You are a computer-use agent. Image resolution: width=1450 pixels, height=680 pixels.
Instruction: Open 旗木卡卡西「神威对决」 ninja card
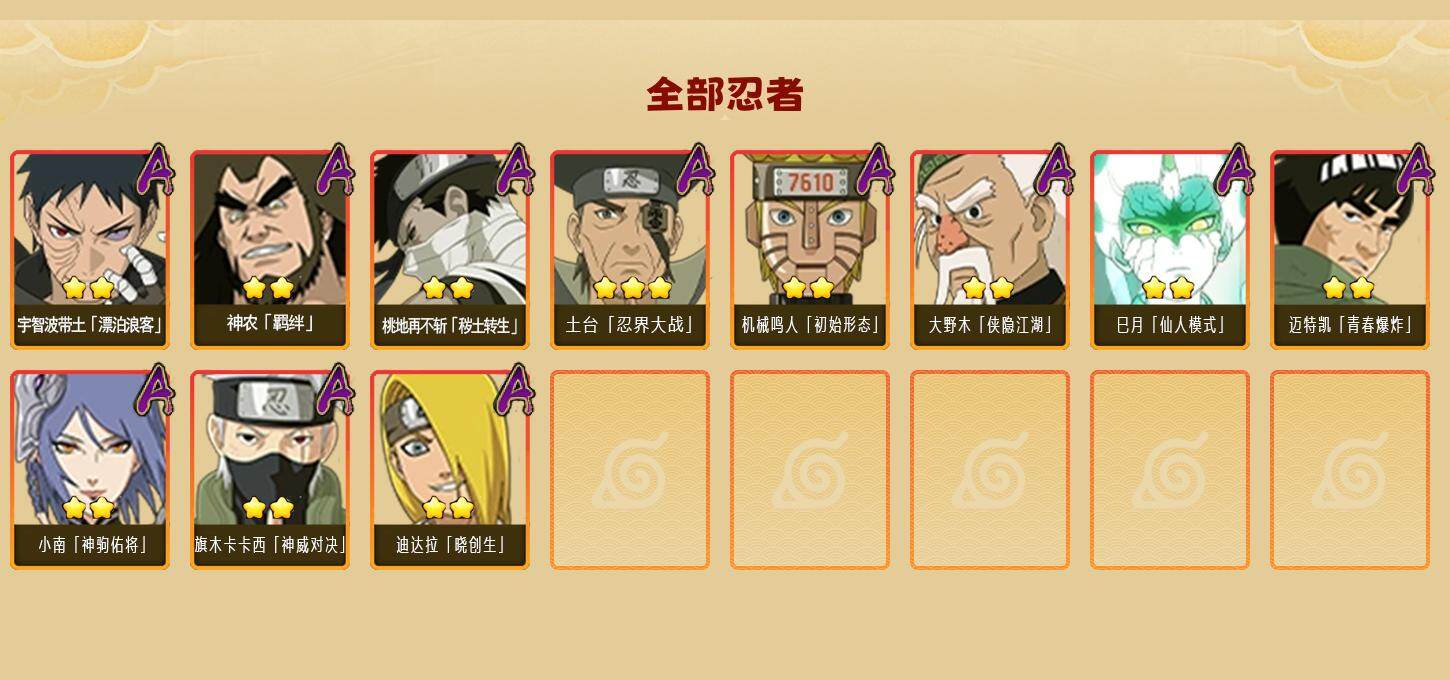pyautogui.click(x=270, y=469)
